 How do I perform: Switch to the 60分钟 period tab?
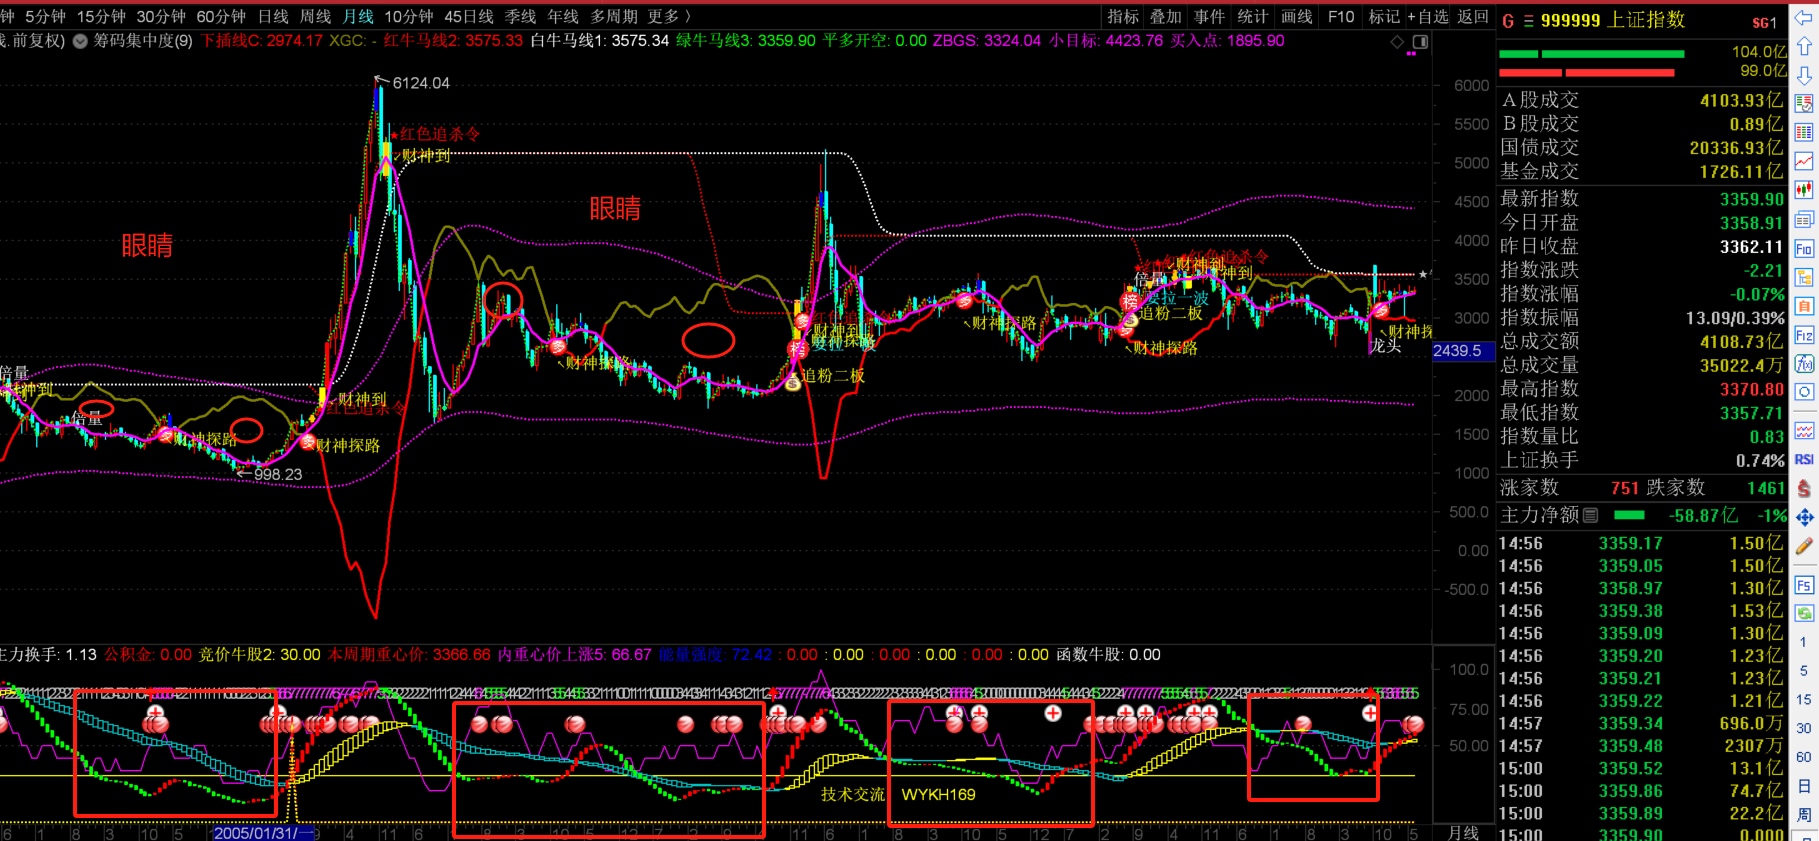coord(221,17)
